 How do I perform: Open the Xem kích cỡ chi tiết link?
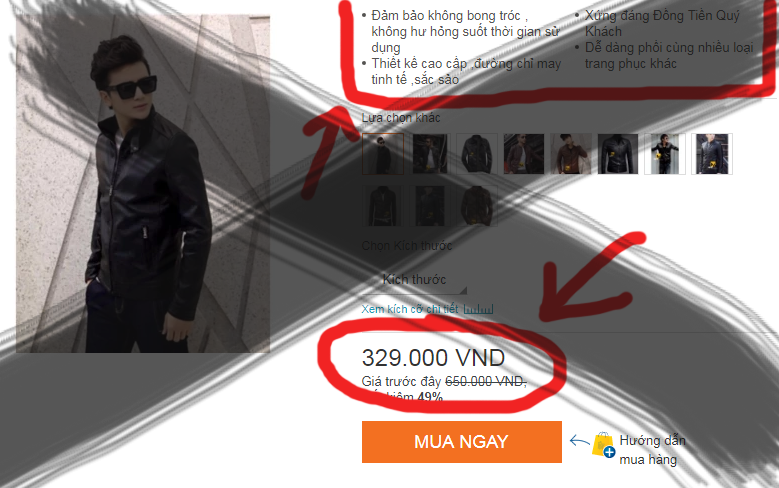click(x=410, y=309)
